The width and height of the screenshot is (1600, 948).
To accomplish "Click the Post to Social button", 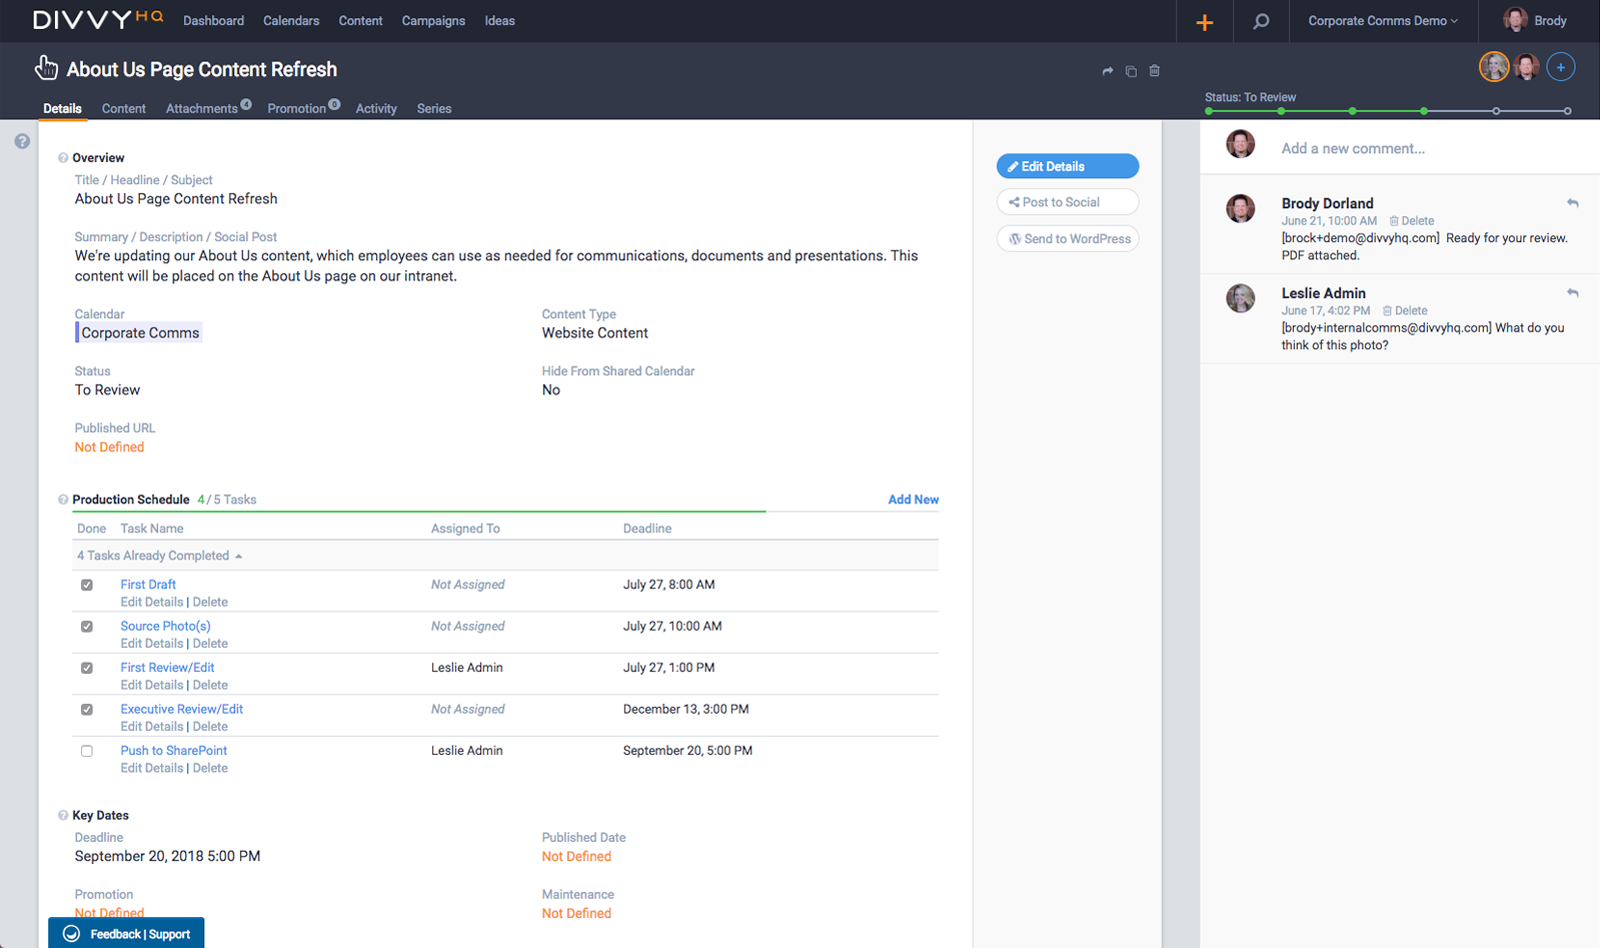I will coord(1066,201).
